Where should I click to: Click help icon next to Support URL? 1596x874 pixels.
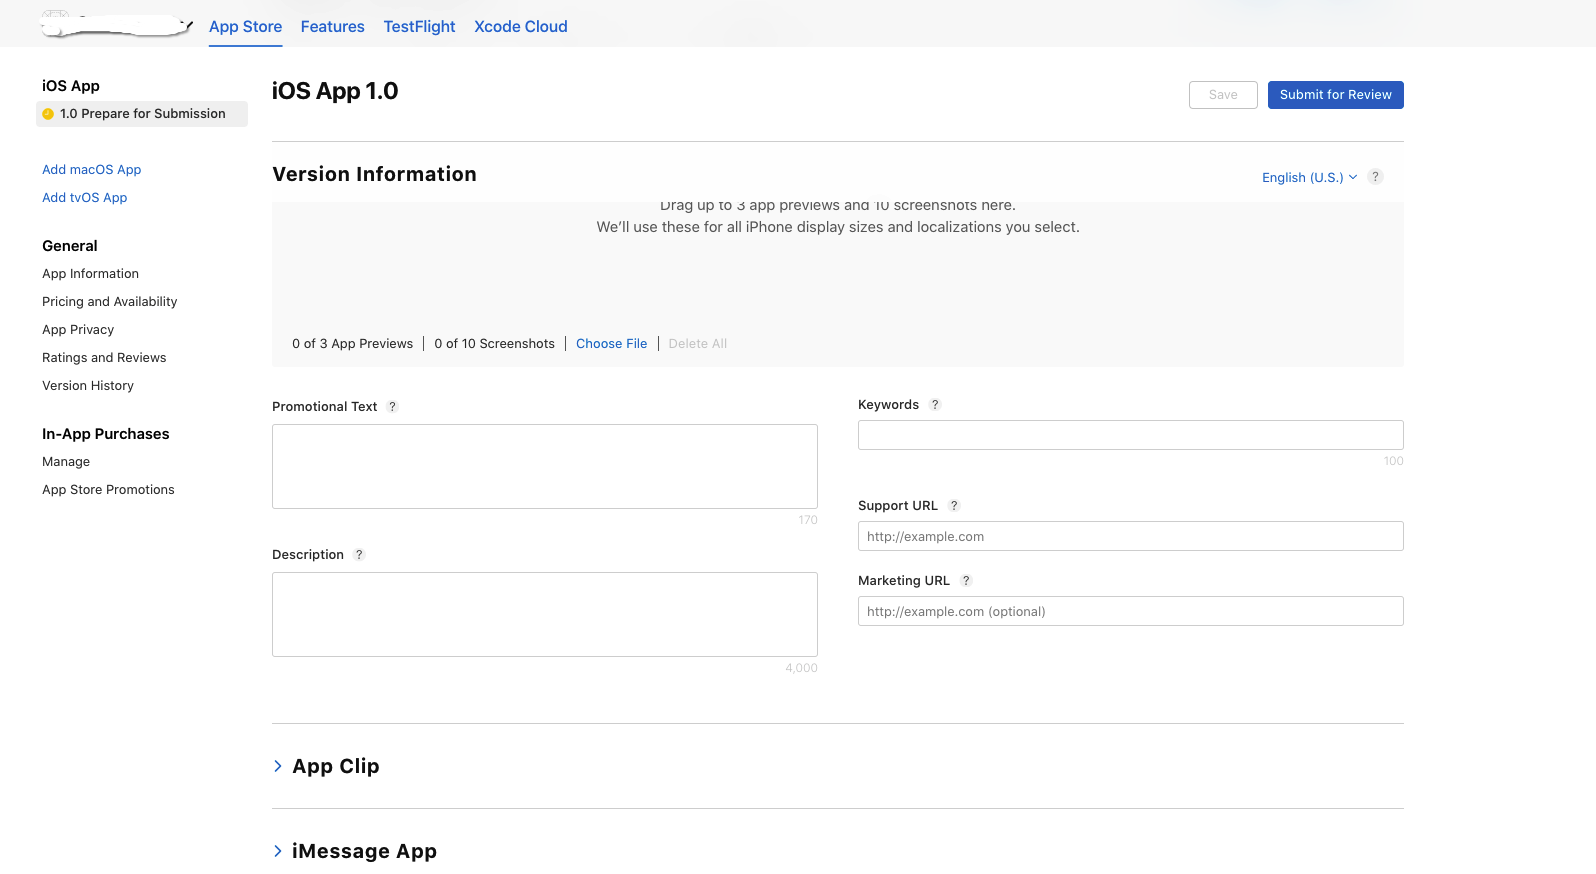(x=954, y=506)
